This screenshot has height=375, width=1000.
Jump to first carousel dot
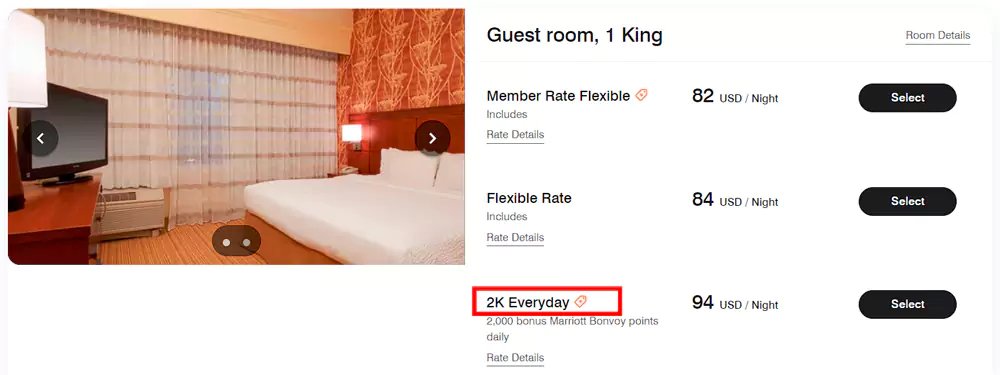point(226,242)
